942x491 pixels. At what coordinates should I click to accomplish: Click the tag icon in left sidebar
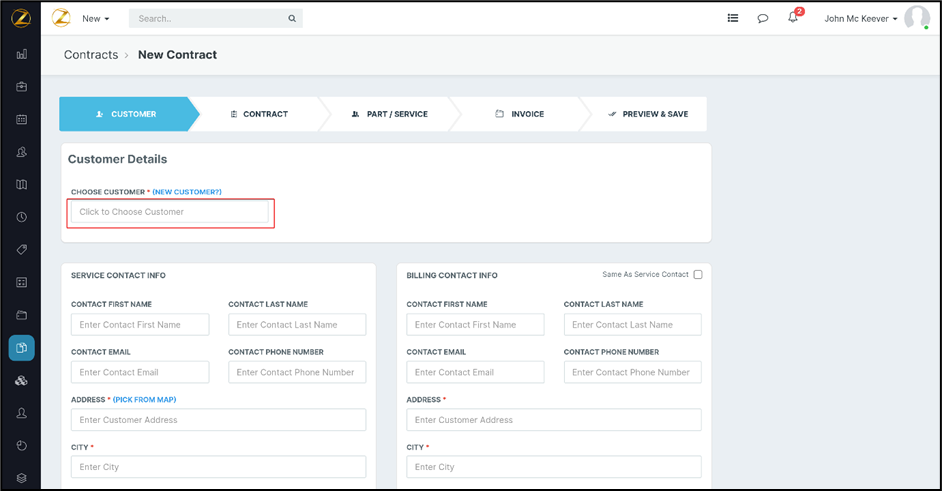(x=21, y=249)
